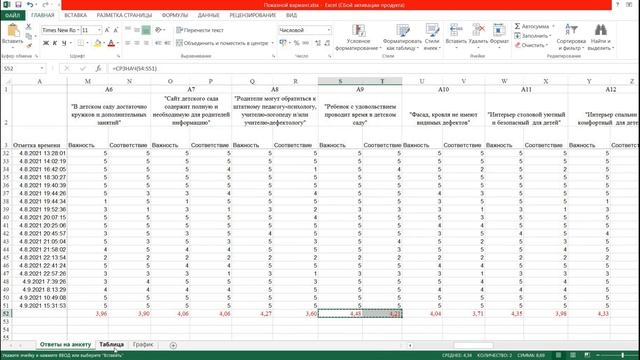640x360 pixels.
Task: Open the Name Box dropdown arrow
Action: [42, 69]
